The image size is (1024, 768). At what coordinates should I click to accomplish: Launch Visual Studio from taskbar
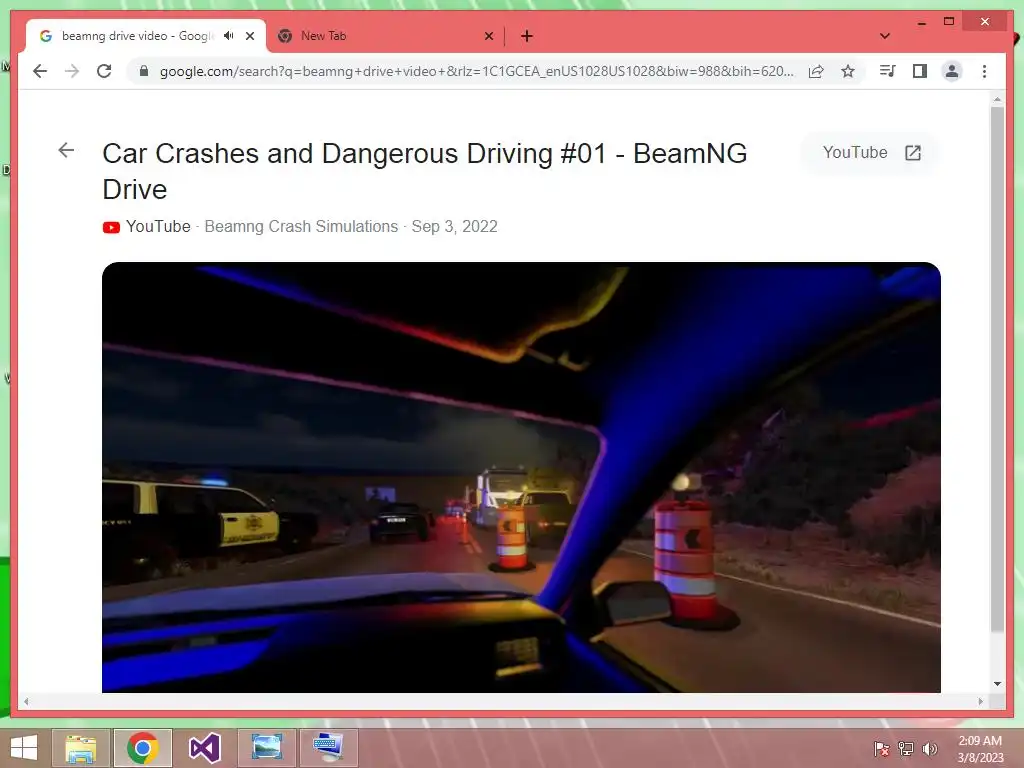(x=204, y=748)
